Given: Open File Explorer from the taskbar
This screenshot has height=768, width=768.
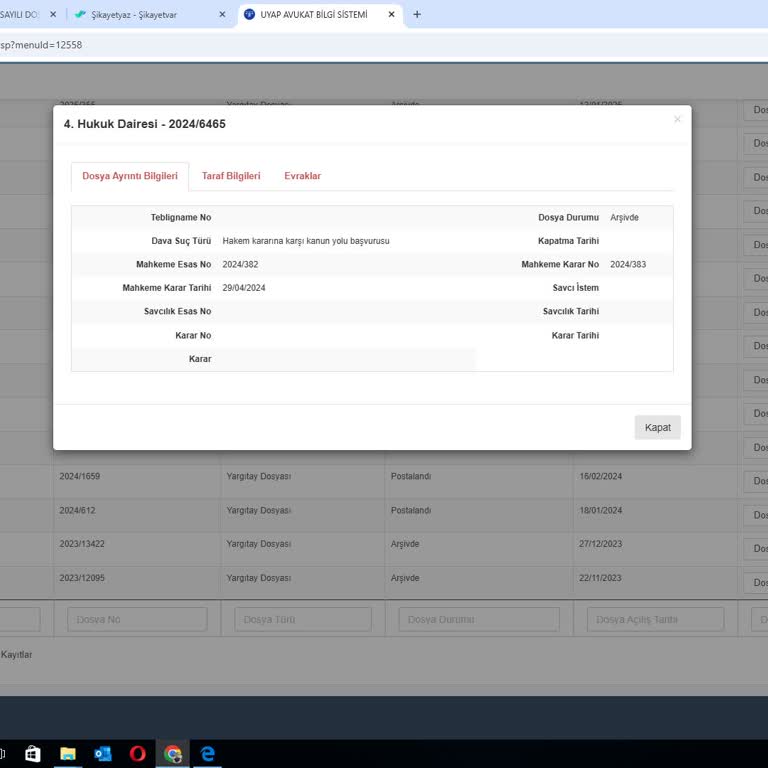Looking at the screenshot, I should (68, 753).
